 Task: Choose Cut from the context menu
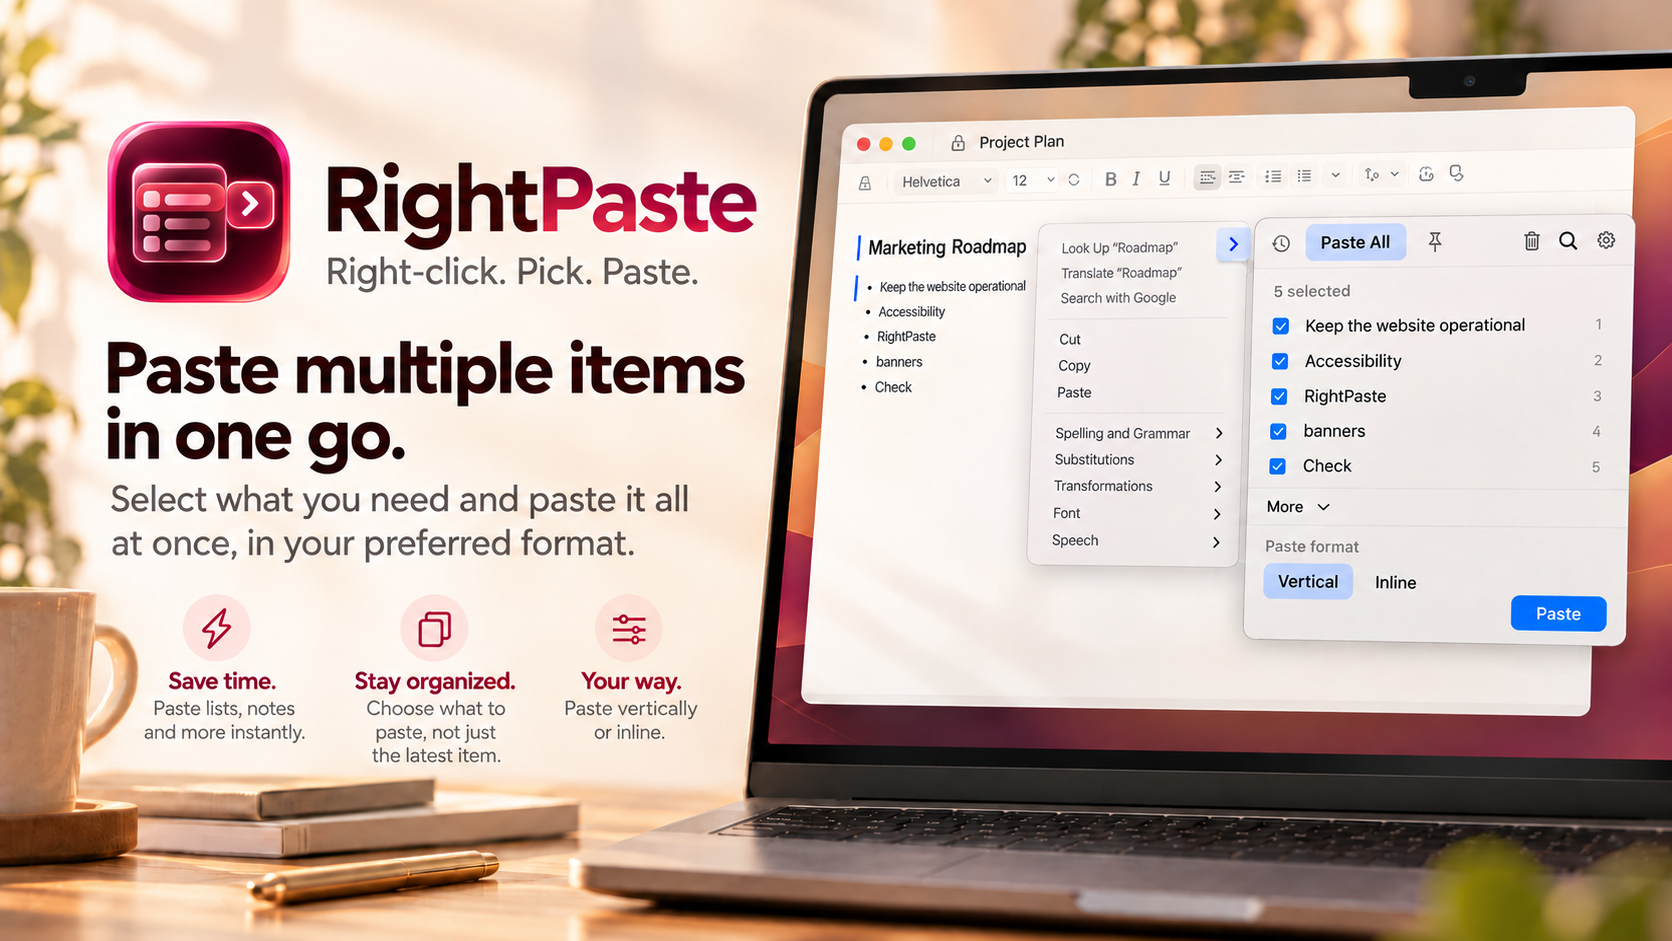(x=1070, y=340)
